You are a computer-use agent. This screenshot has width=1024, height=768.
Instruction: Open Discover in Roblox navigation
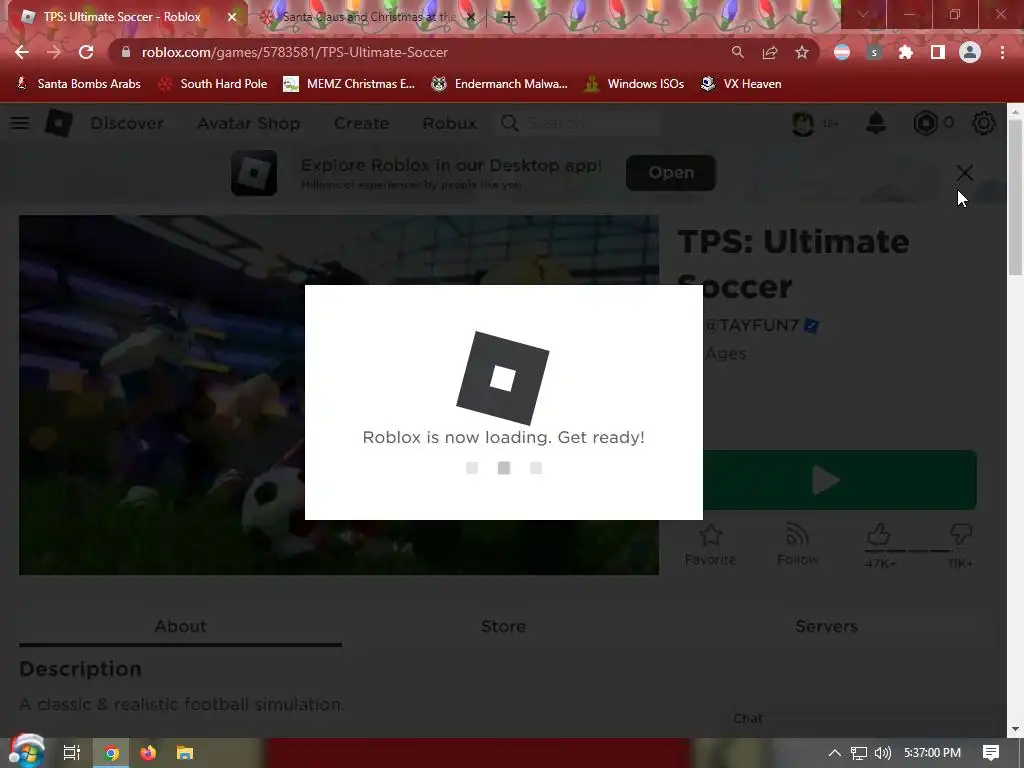[127, 123]
